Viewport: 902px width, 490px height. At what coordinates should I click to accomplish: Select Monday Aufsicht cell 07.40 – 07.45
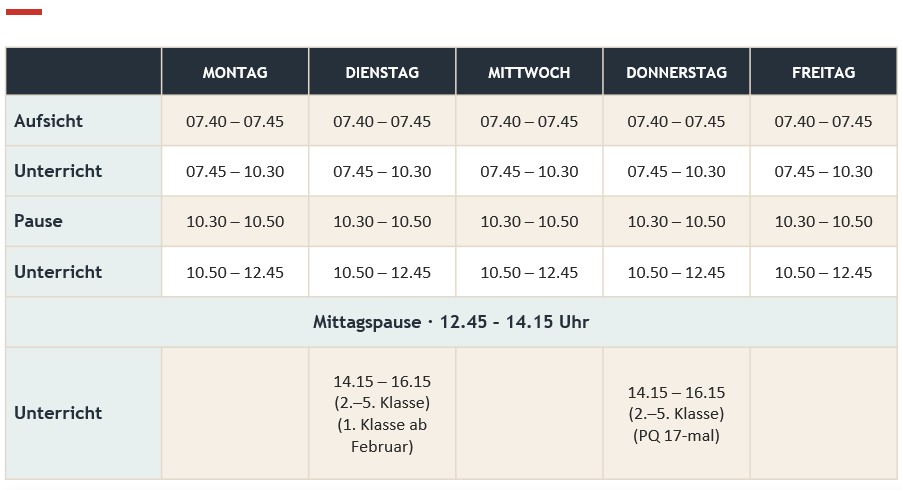click(x=235, y=121)
